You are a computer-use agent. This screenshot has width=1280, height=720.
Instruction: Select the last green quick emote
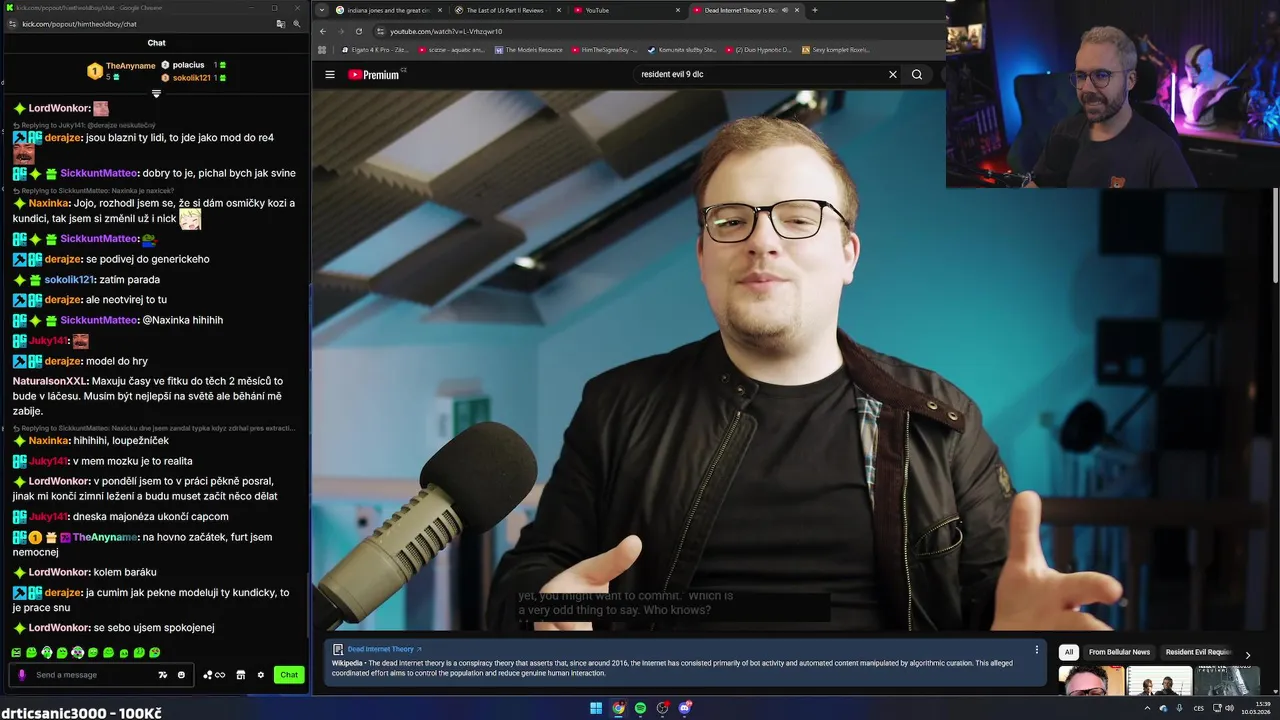pos(155,653)
